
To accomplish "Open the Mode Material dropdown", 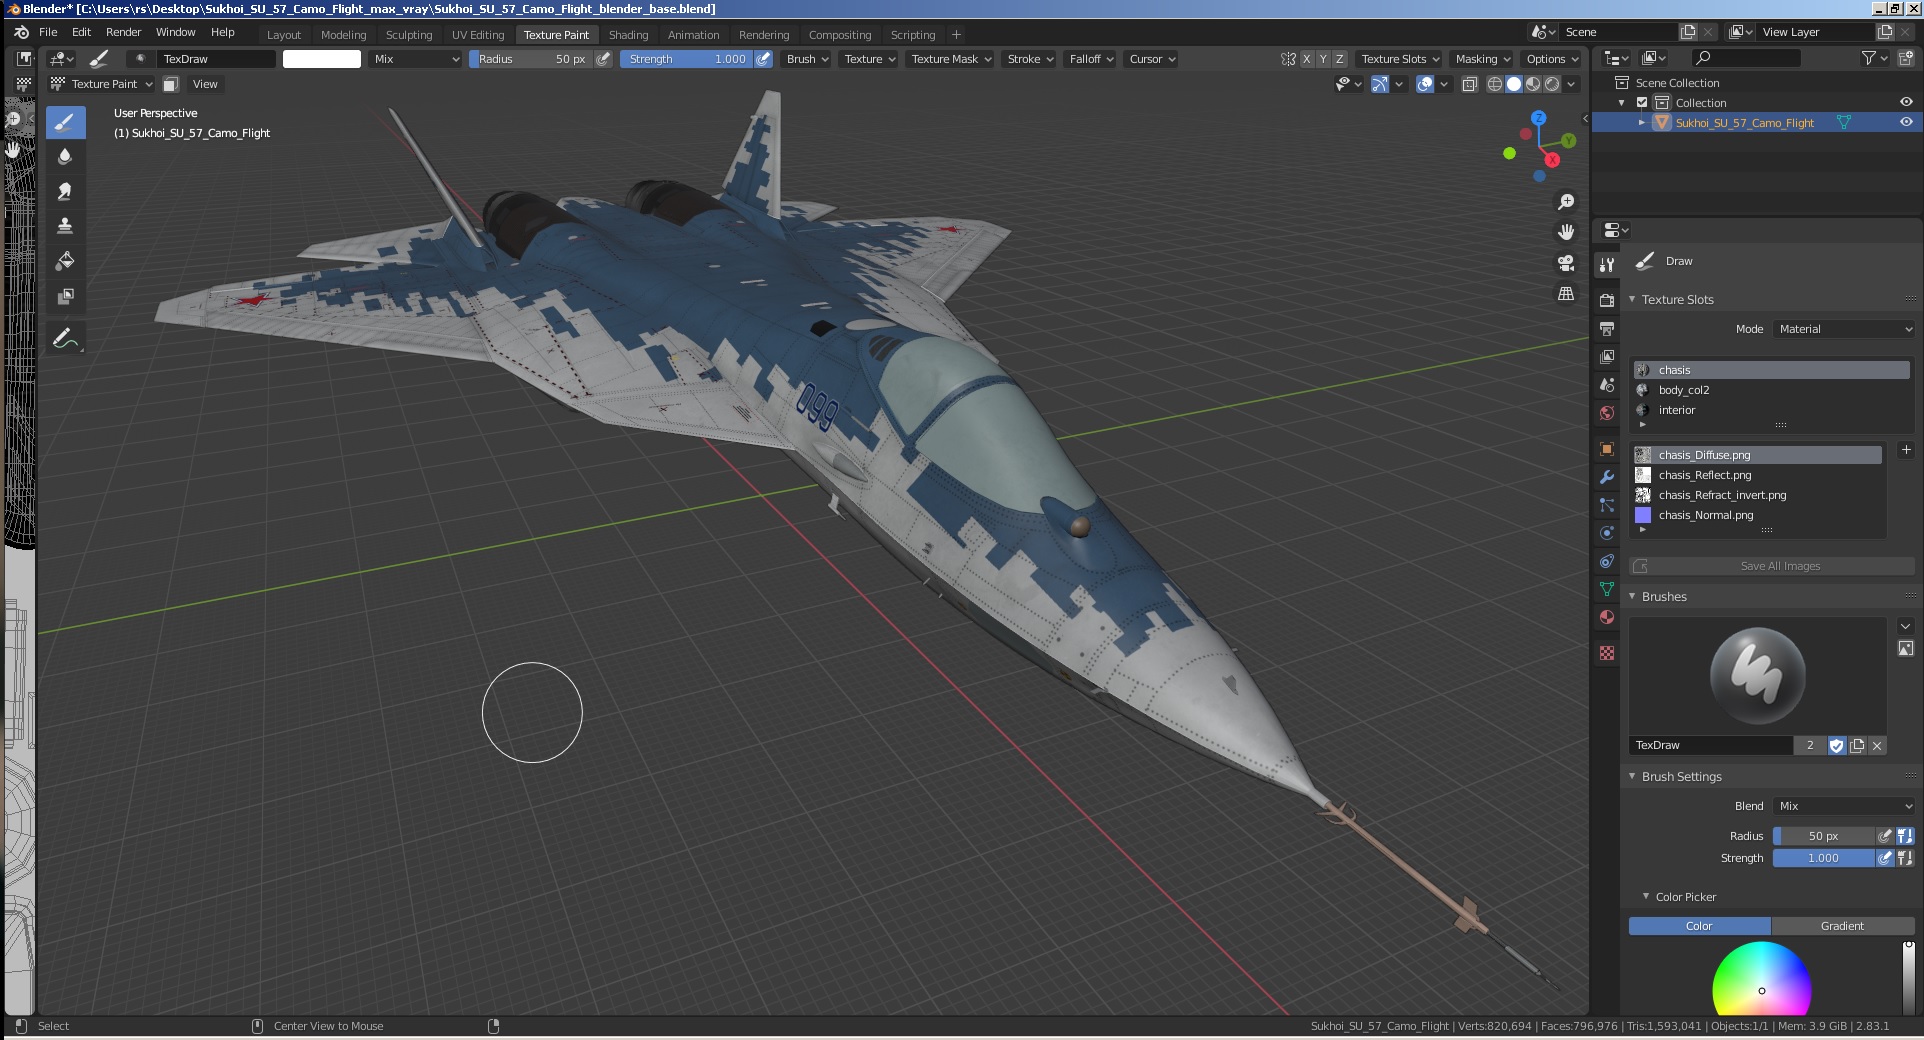I will point(1845,329).
